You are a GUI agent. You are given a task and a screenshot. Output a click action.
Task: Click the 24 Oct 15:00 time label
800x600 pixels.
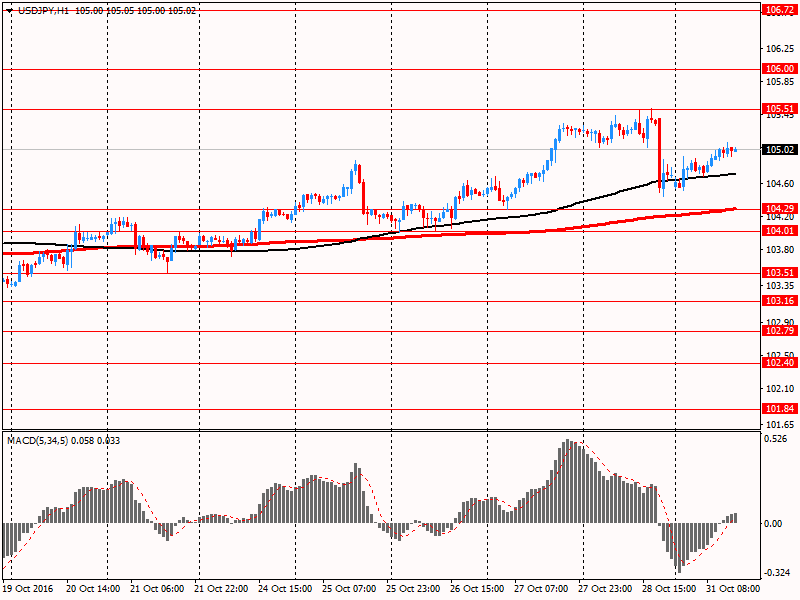click(x=287, y=589)
